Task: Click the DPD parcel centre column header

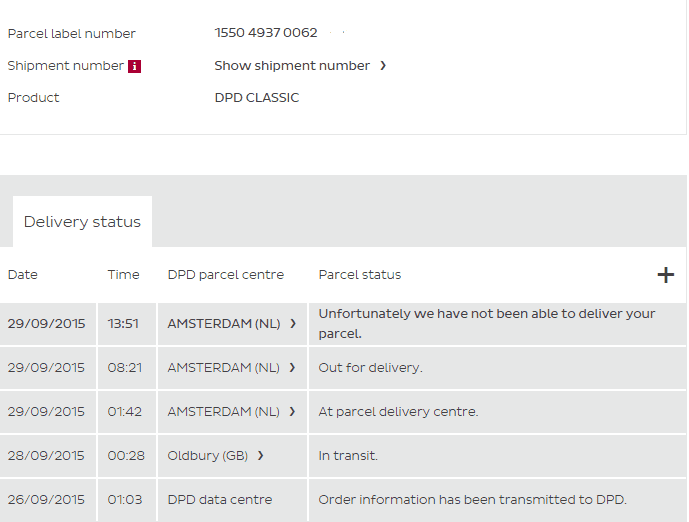Action: 226,275
